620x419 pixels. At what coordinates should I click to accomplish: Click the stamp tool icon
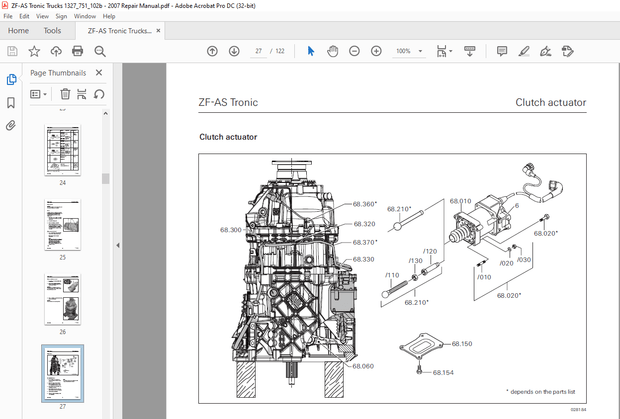pos(567,51)
